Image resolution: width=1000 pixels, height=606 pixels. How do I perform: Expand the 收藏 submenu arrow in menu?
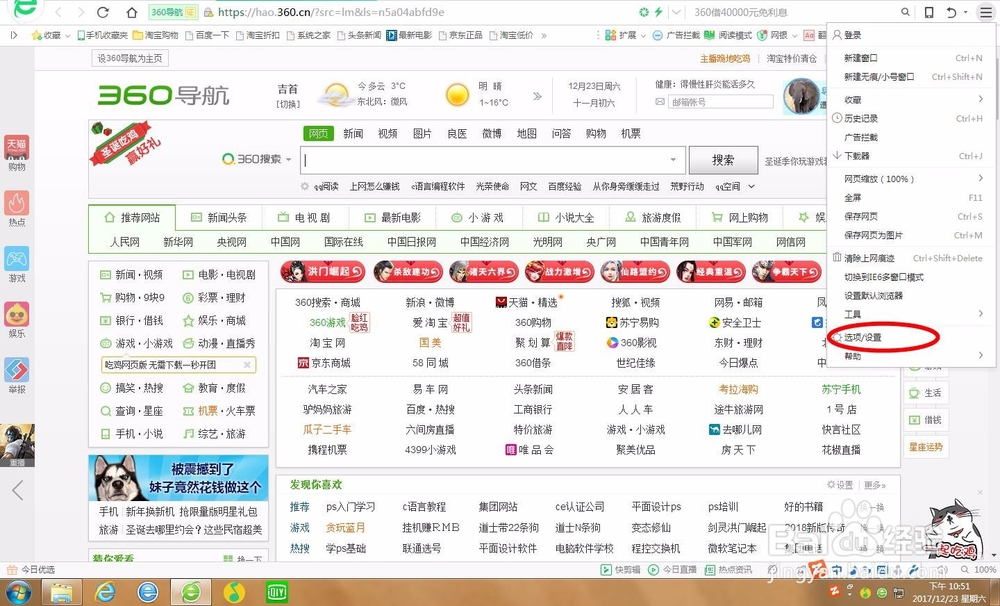click(x=980, y=99)
